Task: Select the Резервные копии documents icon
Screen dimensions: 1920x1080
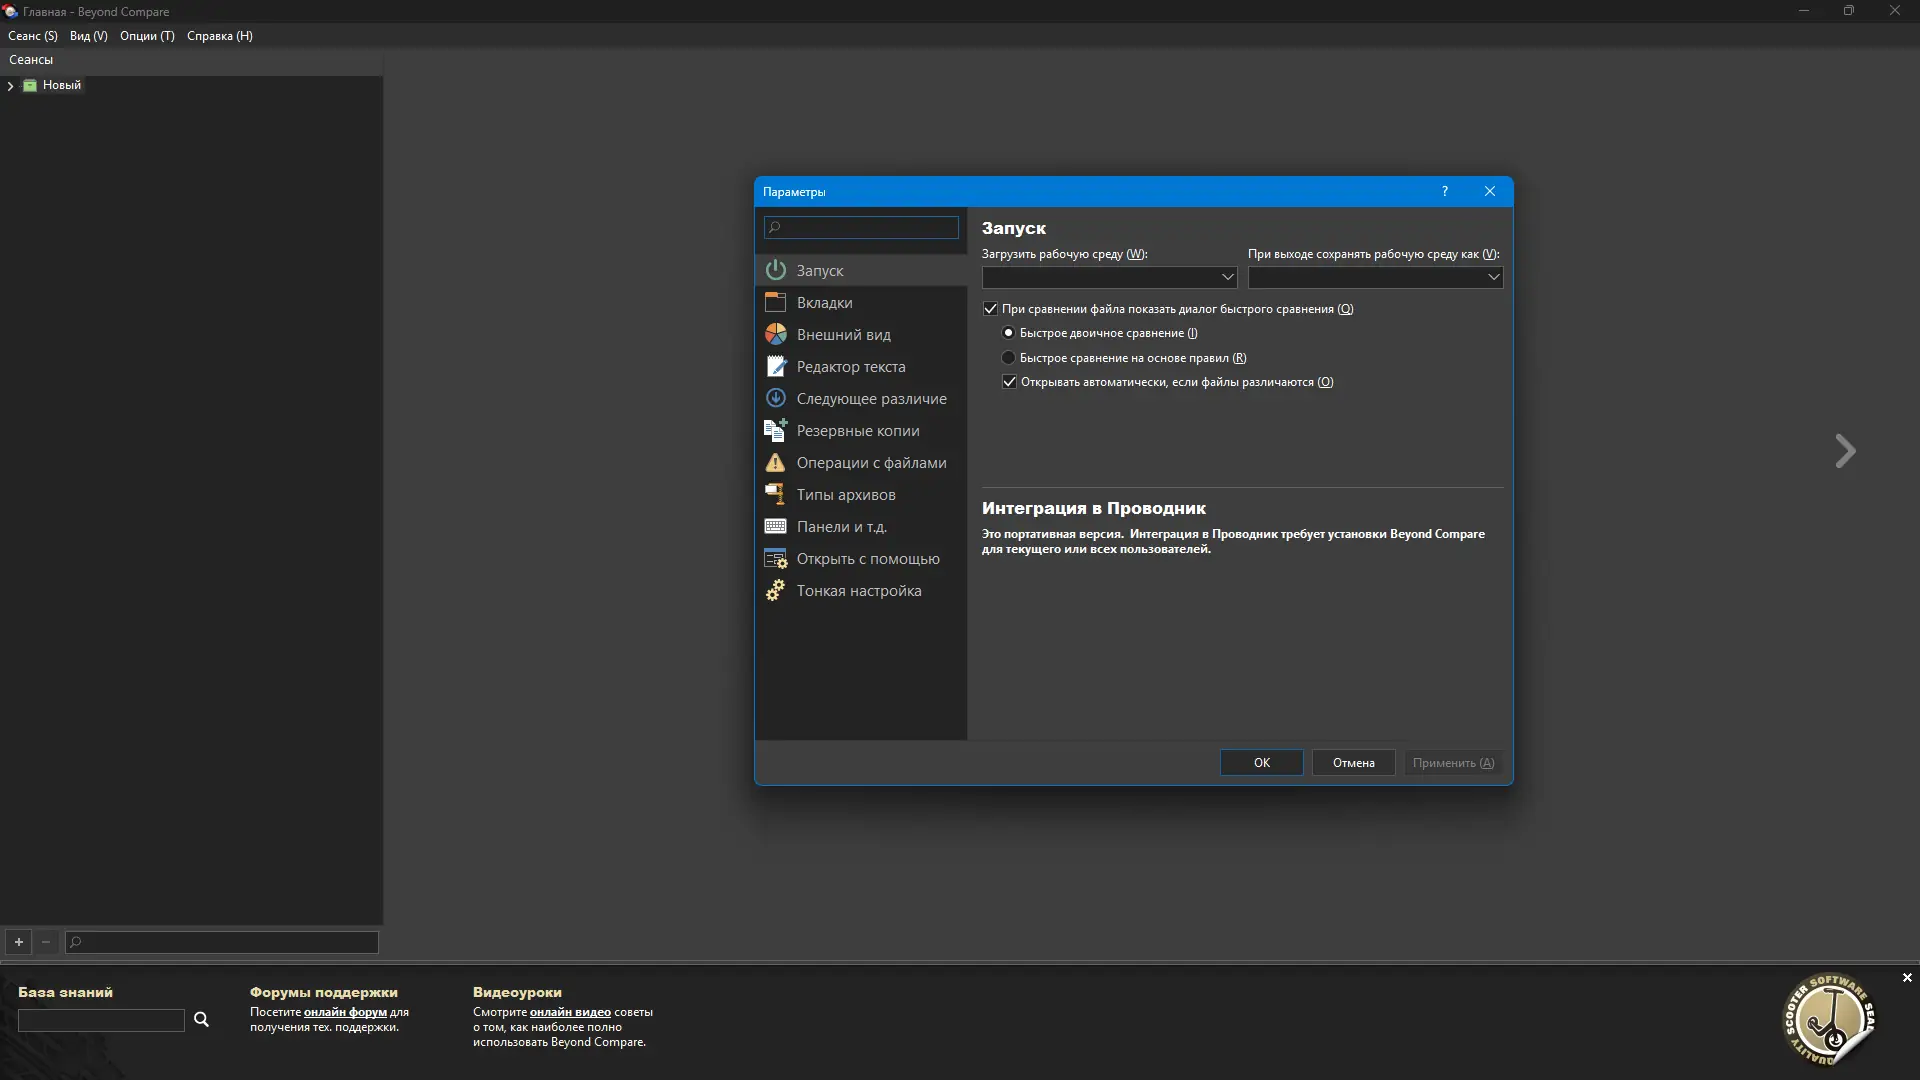Action: pos(775,430)
